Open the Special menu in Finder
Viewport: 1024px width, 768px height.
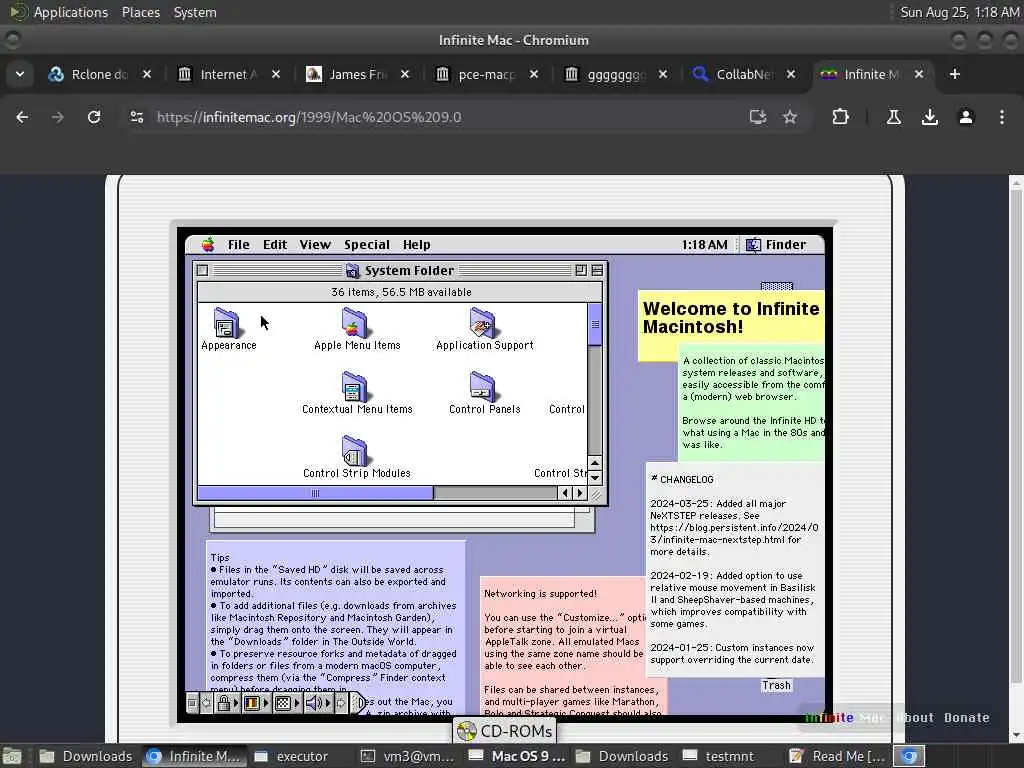click(366, 244)
